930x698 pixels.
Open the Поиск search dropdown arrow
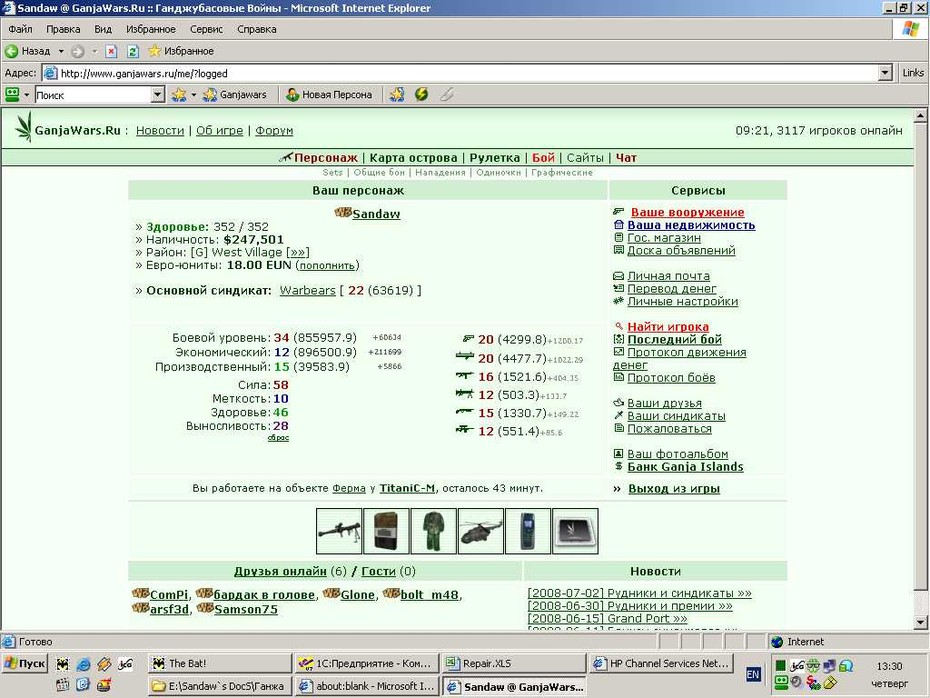tap(157, 94)
